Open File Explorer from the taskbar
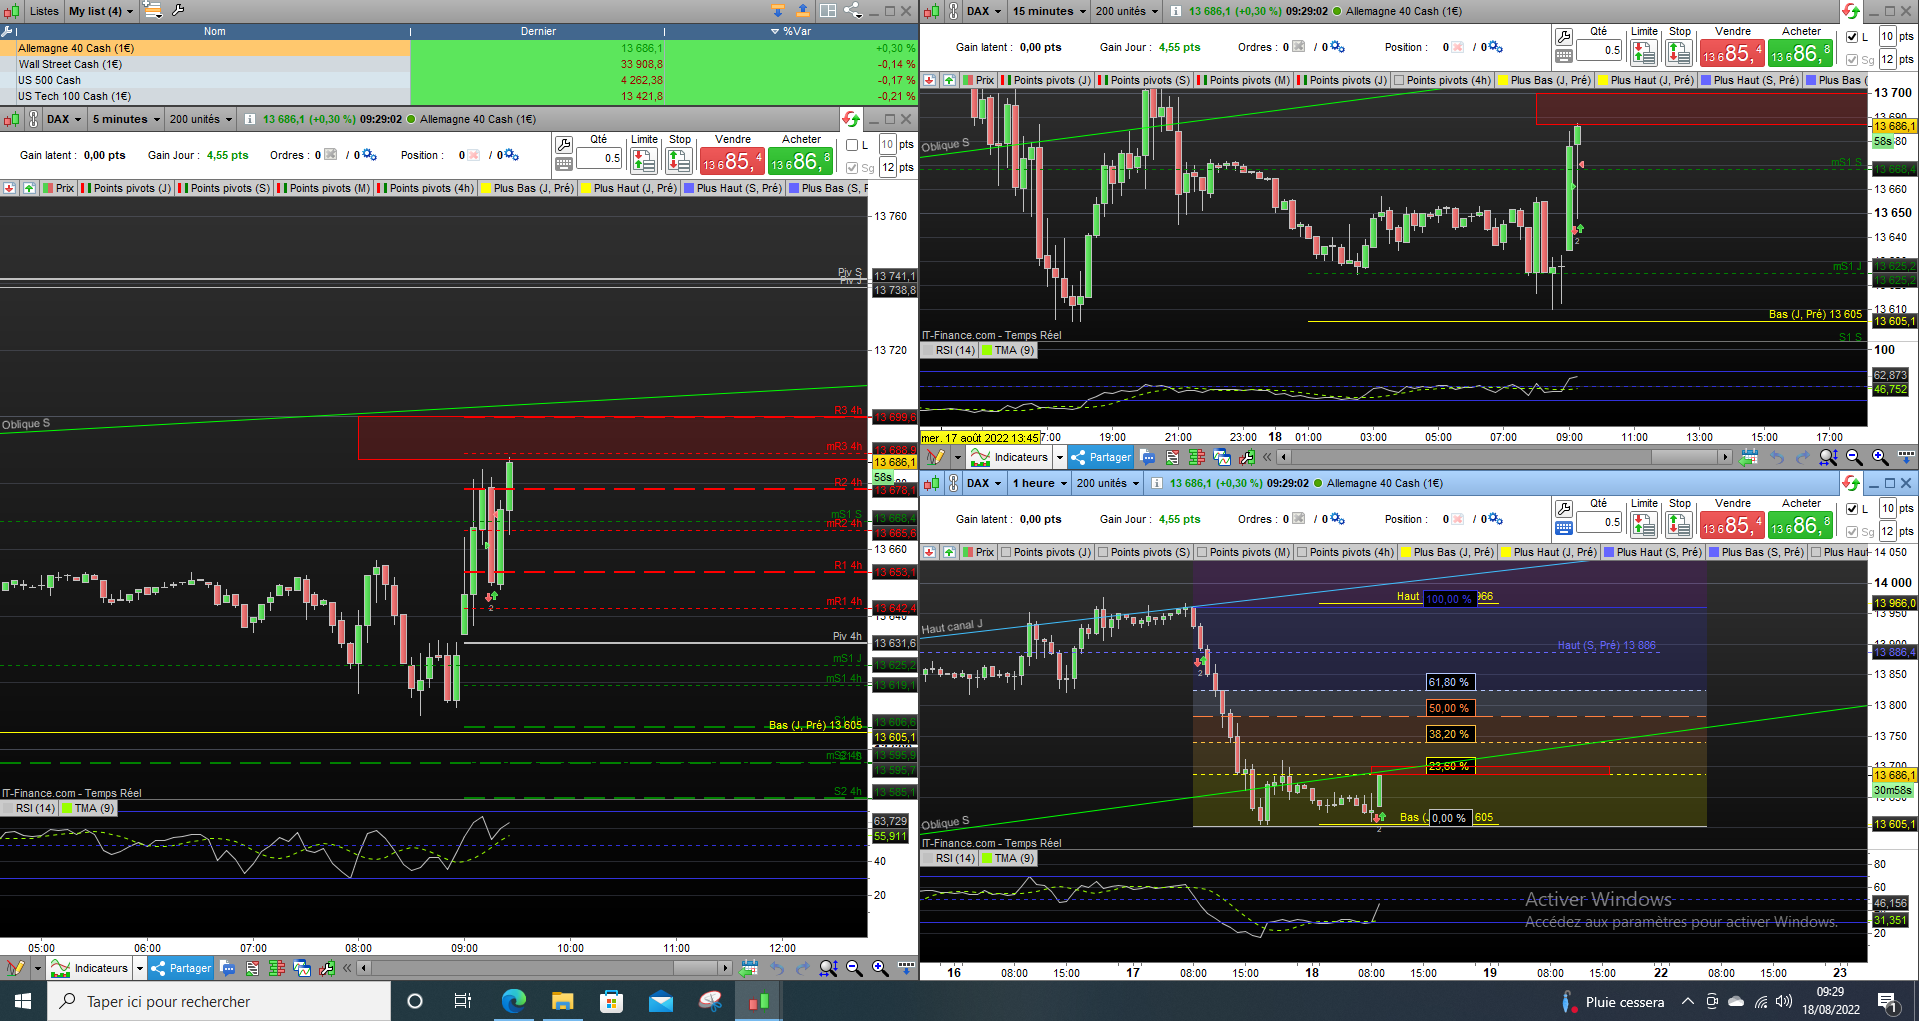 coord(562,1001)
